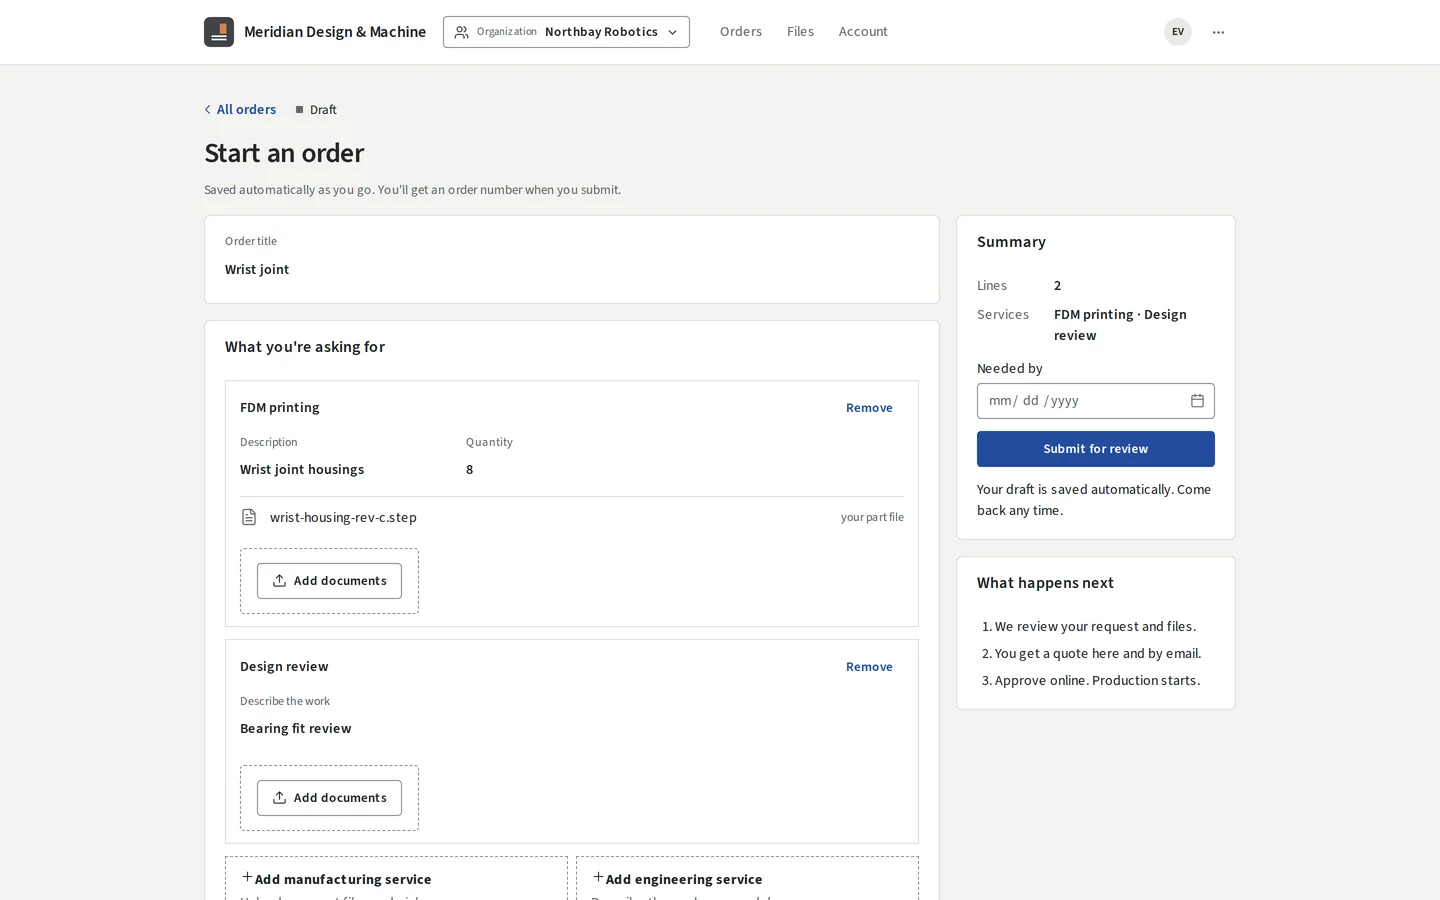The height and width of the screenshot is (900, 1440).
Task: Add engineering service
Action: [747, 878]
